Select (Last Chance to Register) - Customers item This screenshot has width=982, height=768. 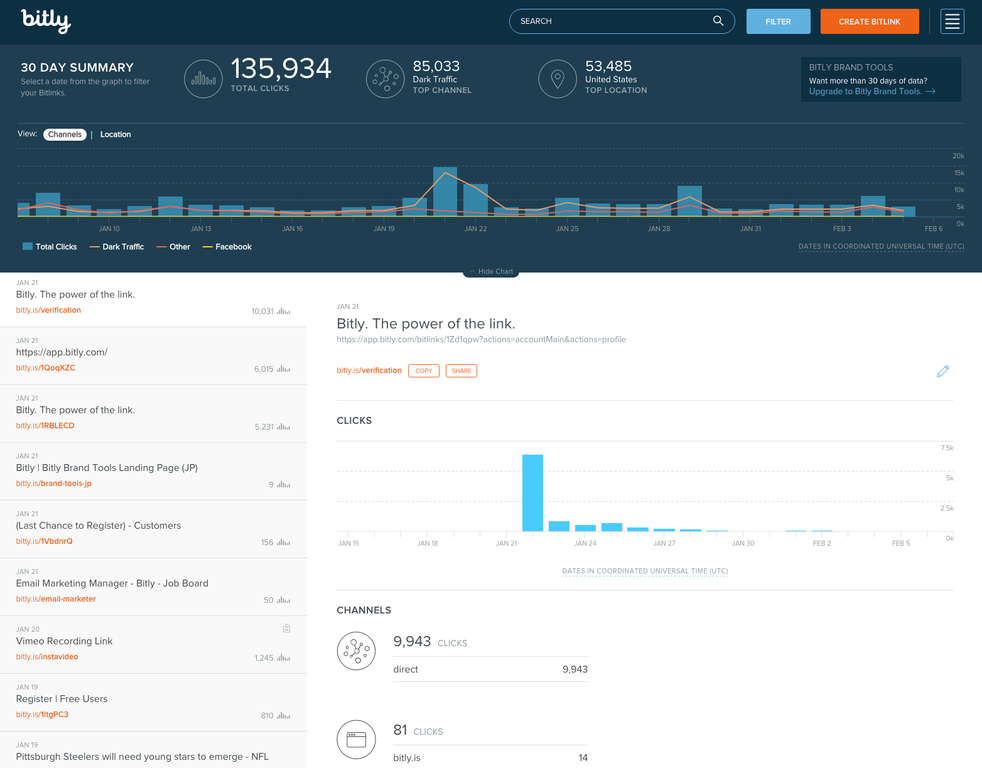(x=98, y=526)
